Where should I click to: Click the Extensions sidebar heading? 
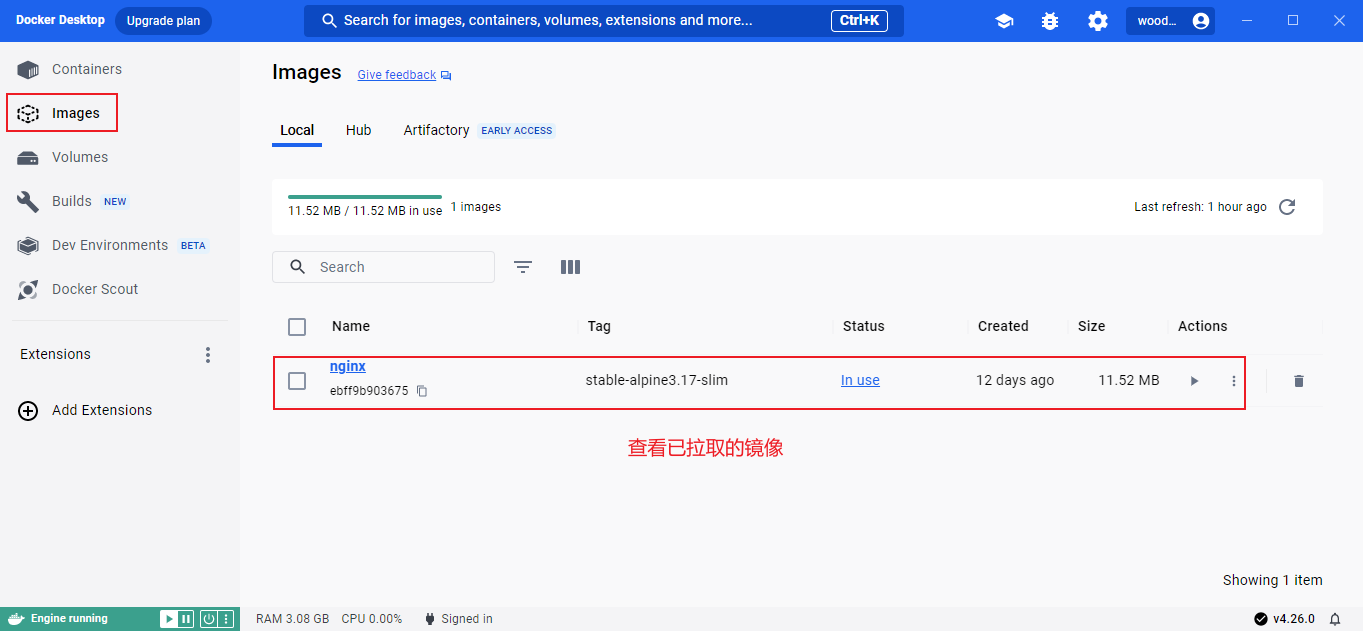55,354
